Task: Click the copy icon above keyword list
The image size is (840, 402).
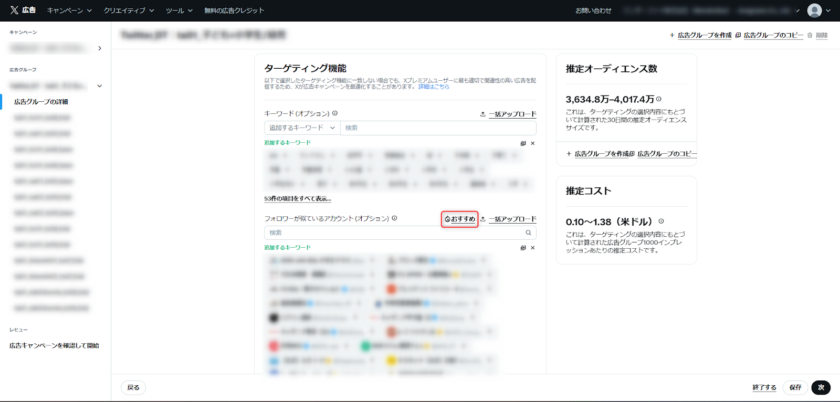Action: click(x=522, y=143)
